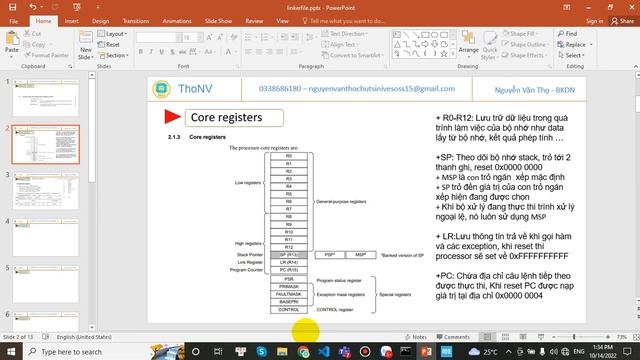Open the File tab

[x=13, y=21]
